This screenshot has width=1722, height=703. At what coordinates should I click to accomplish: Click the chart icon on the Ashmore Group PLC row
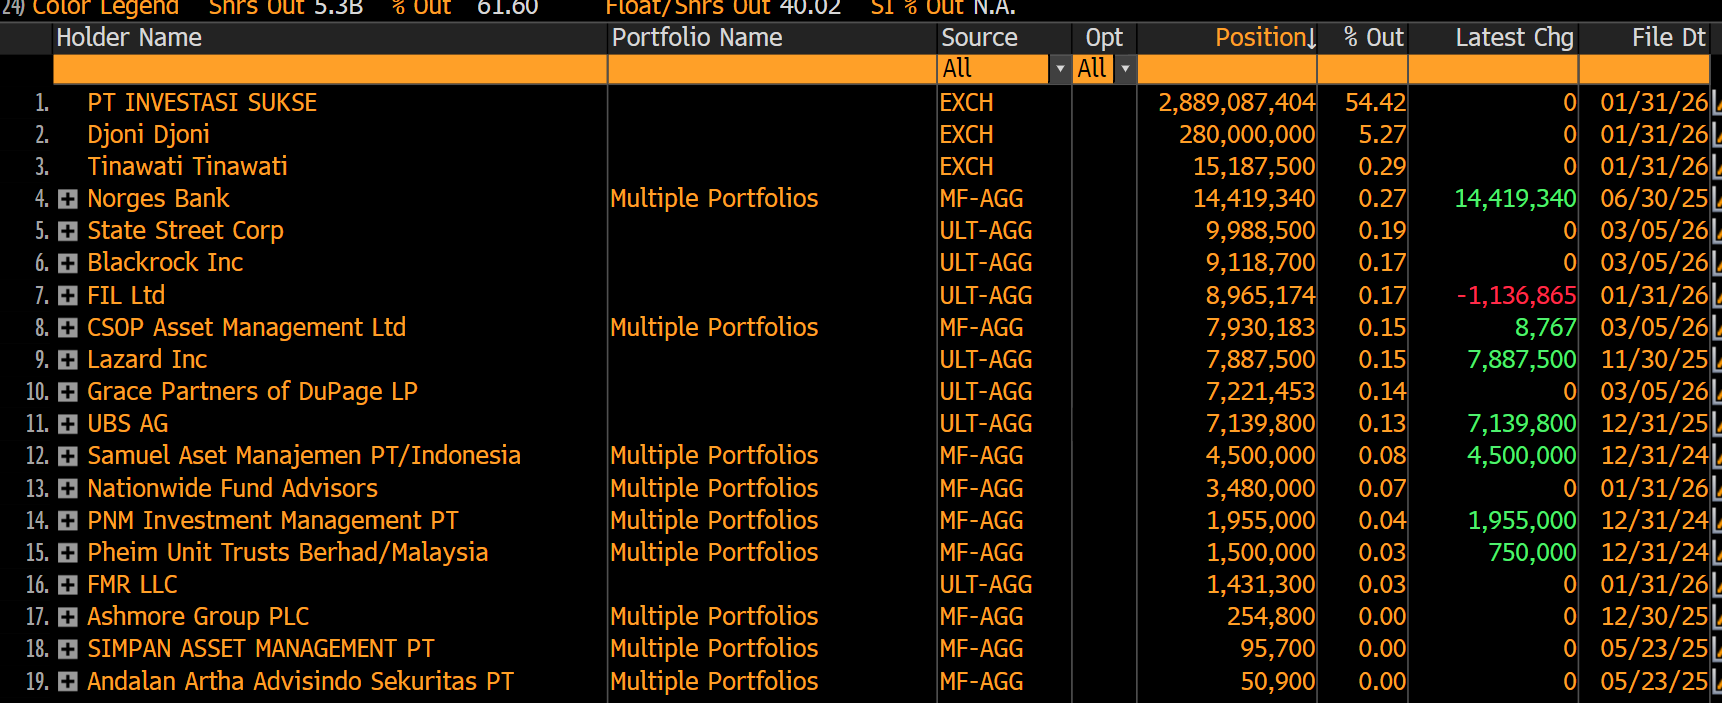[1716, 617]
